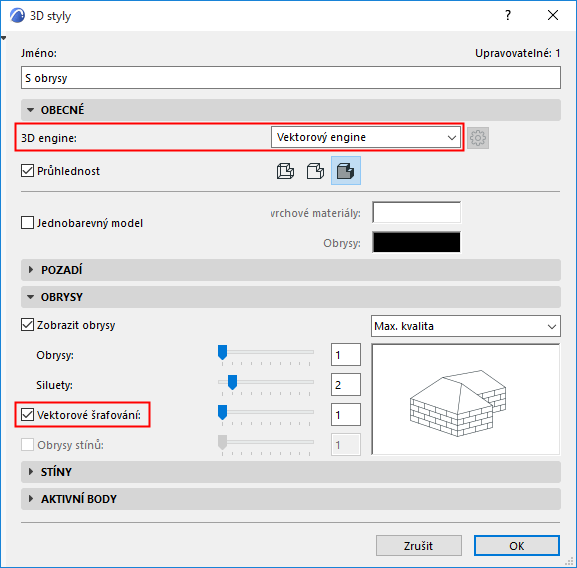Screen dimensions: 577x568
Task: Expand the STÍNY section
Action: tap(291, 472)
